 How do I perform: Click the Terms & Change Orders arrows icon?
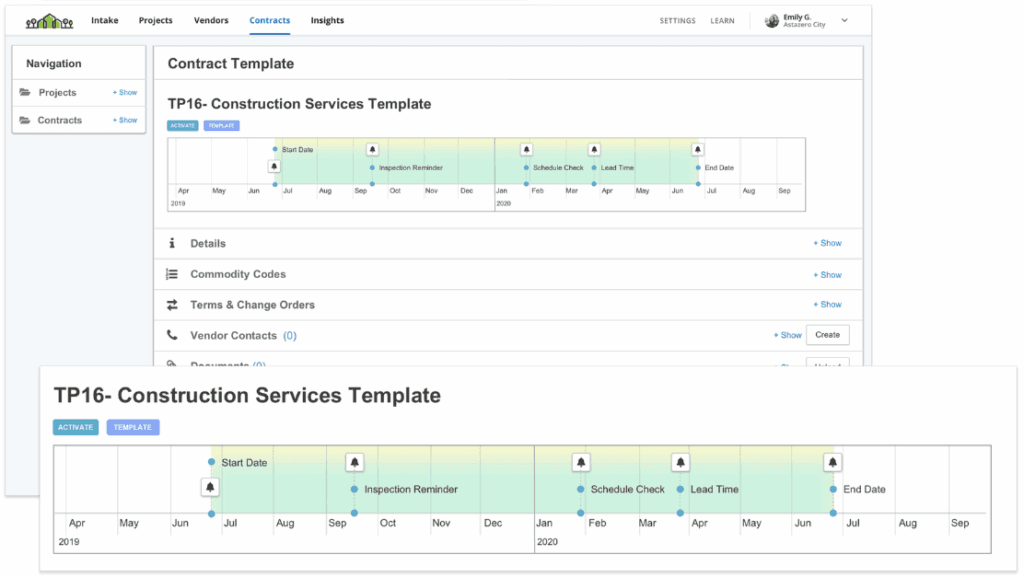click(x=172, y=305)
